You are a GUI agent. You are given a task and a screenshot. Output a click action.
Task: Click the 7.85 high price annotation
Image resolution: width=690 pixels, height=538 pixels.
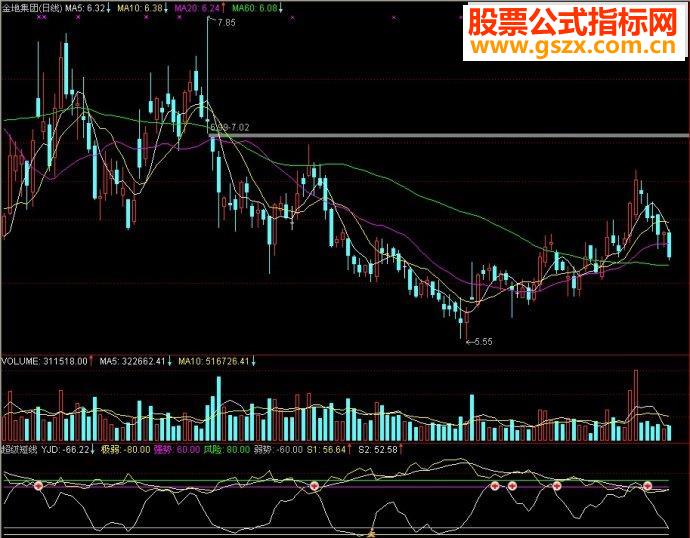pyautogui.click(x=226, y=22)
